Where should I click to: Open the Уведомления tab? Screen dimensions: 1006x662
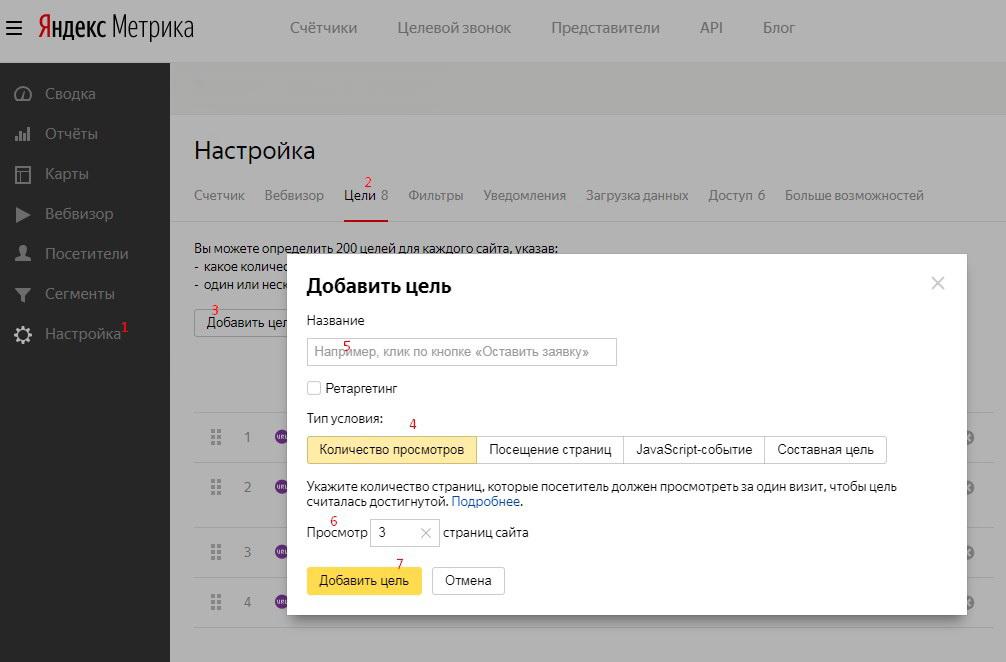click(524, 196)
